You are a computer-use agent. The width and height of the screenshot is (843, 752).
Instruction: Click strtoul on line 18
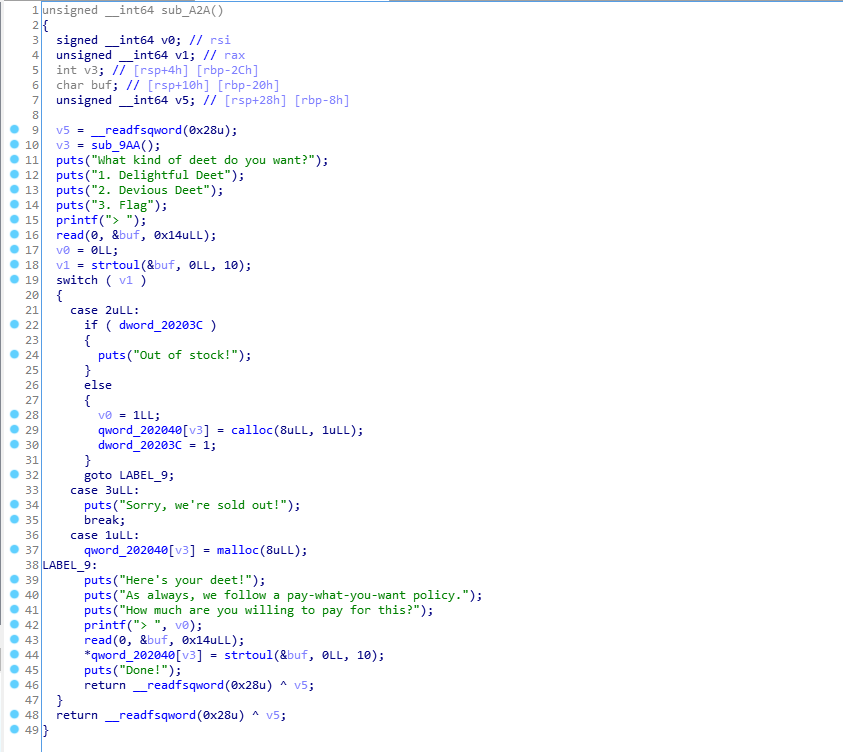click(x=116, y=265)
